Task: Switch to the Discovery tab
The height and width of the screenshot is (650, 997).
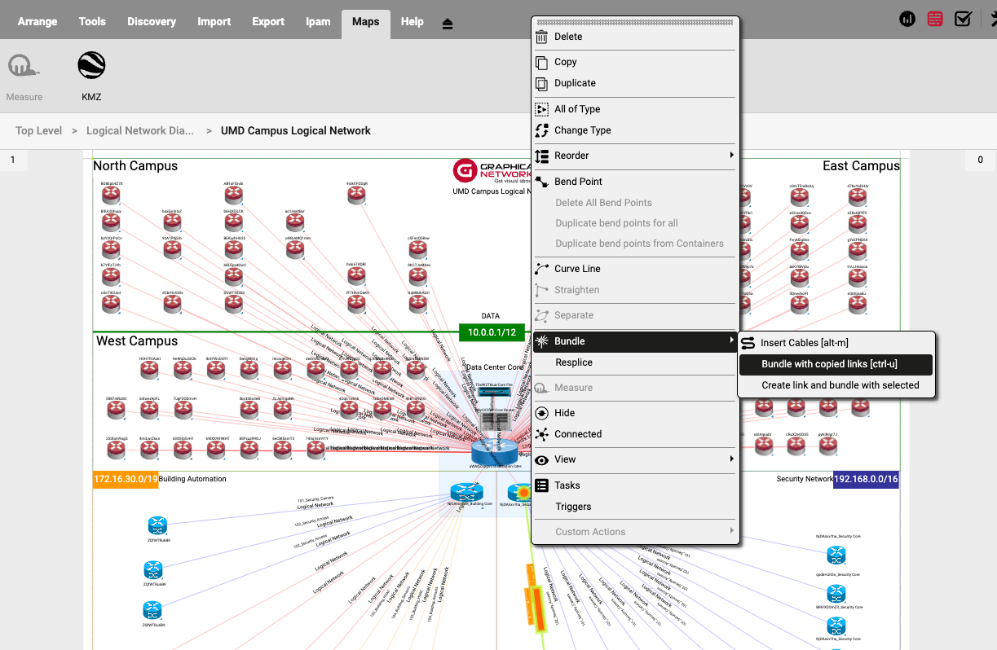Action: pyautogui.click(x=151, y=22)
